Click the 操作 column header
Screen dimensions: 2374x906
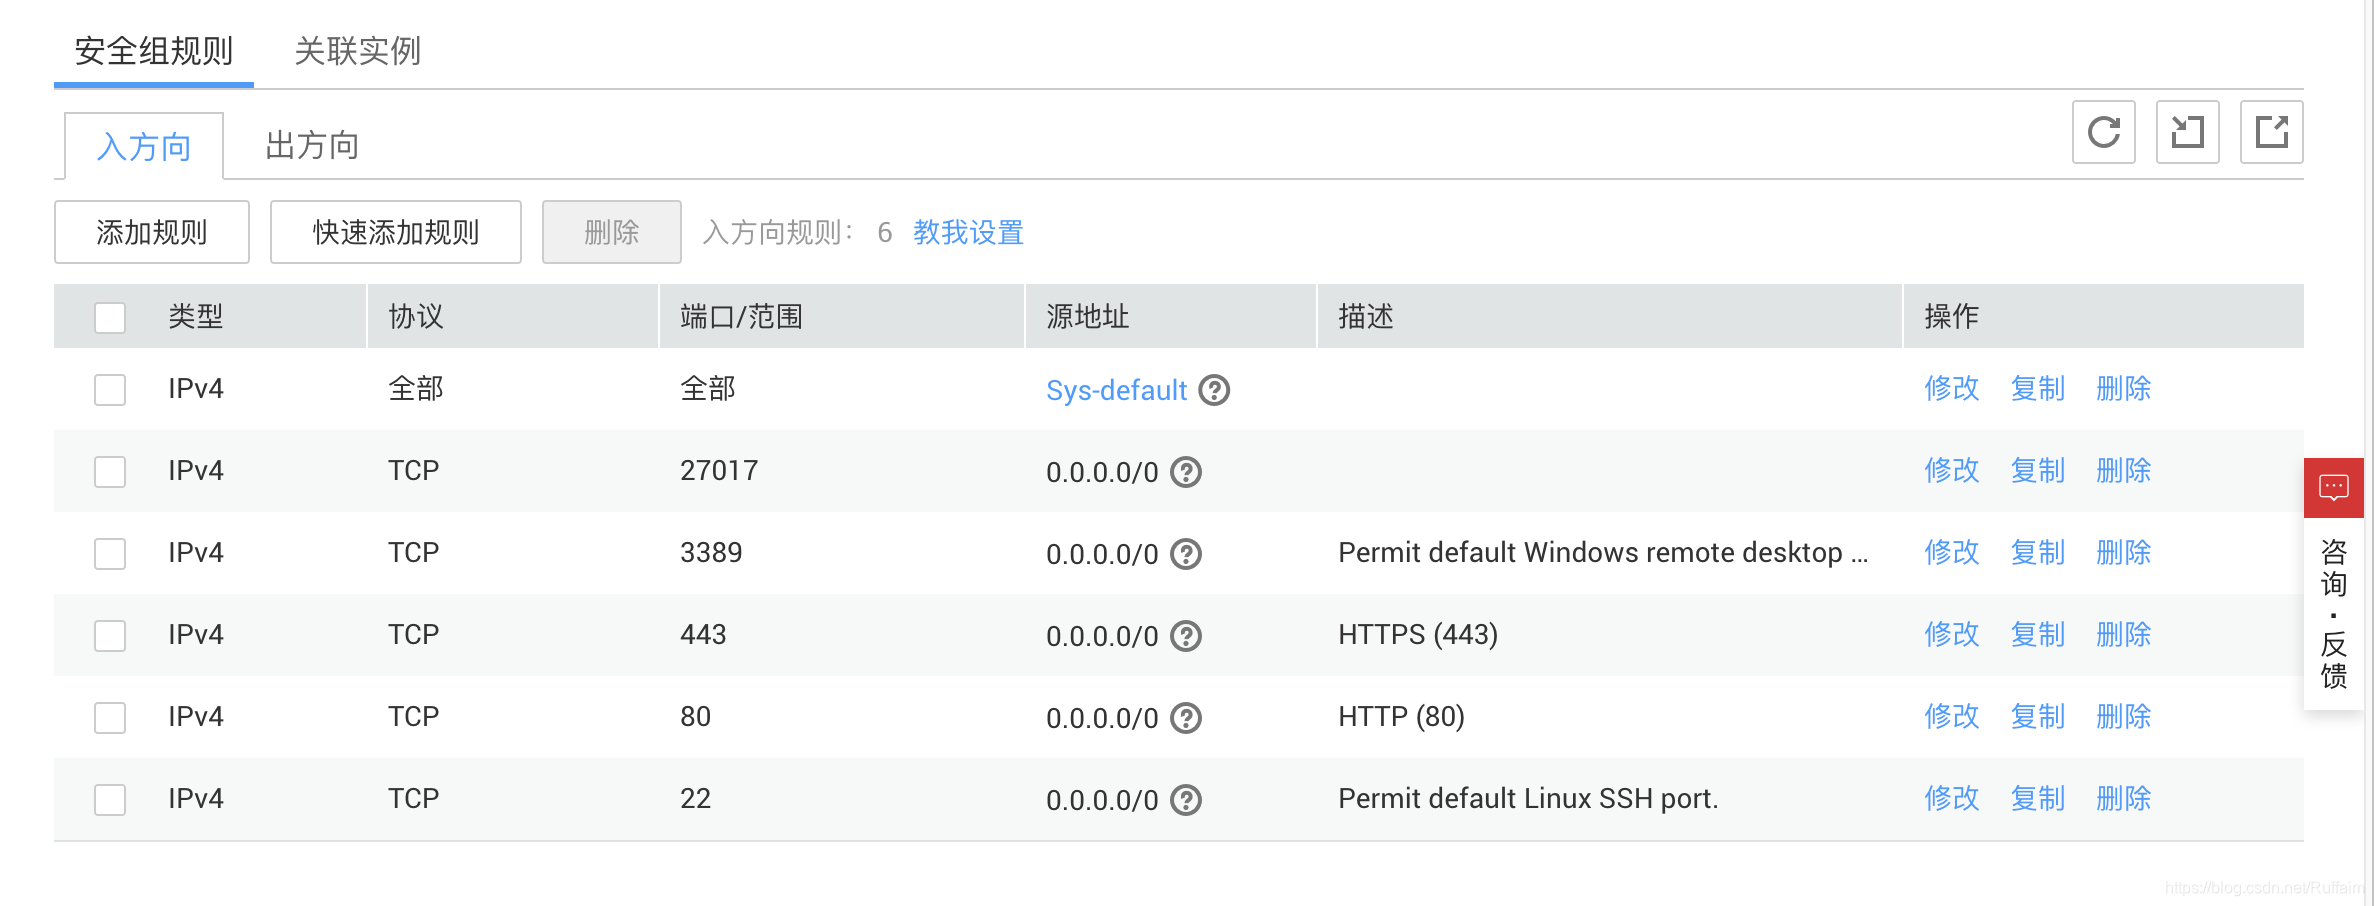tap(1951, 317)
